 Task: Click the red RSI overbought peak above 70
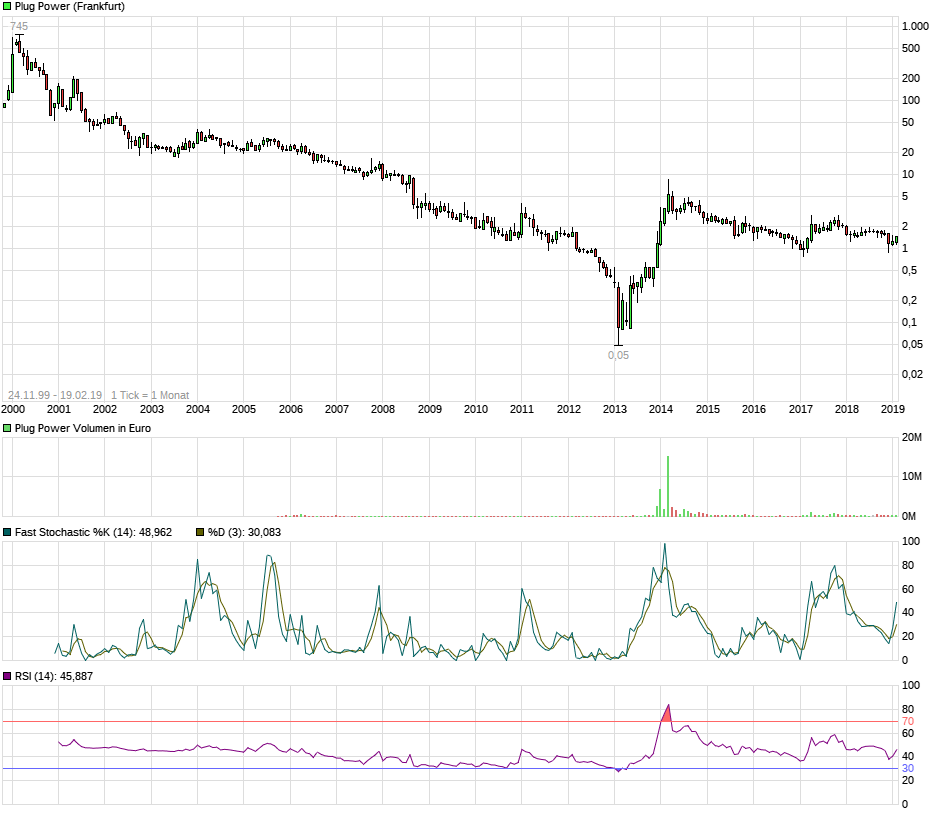point(667,714)
